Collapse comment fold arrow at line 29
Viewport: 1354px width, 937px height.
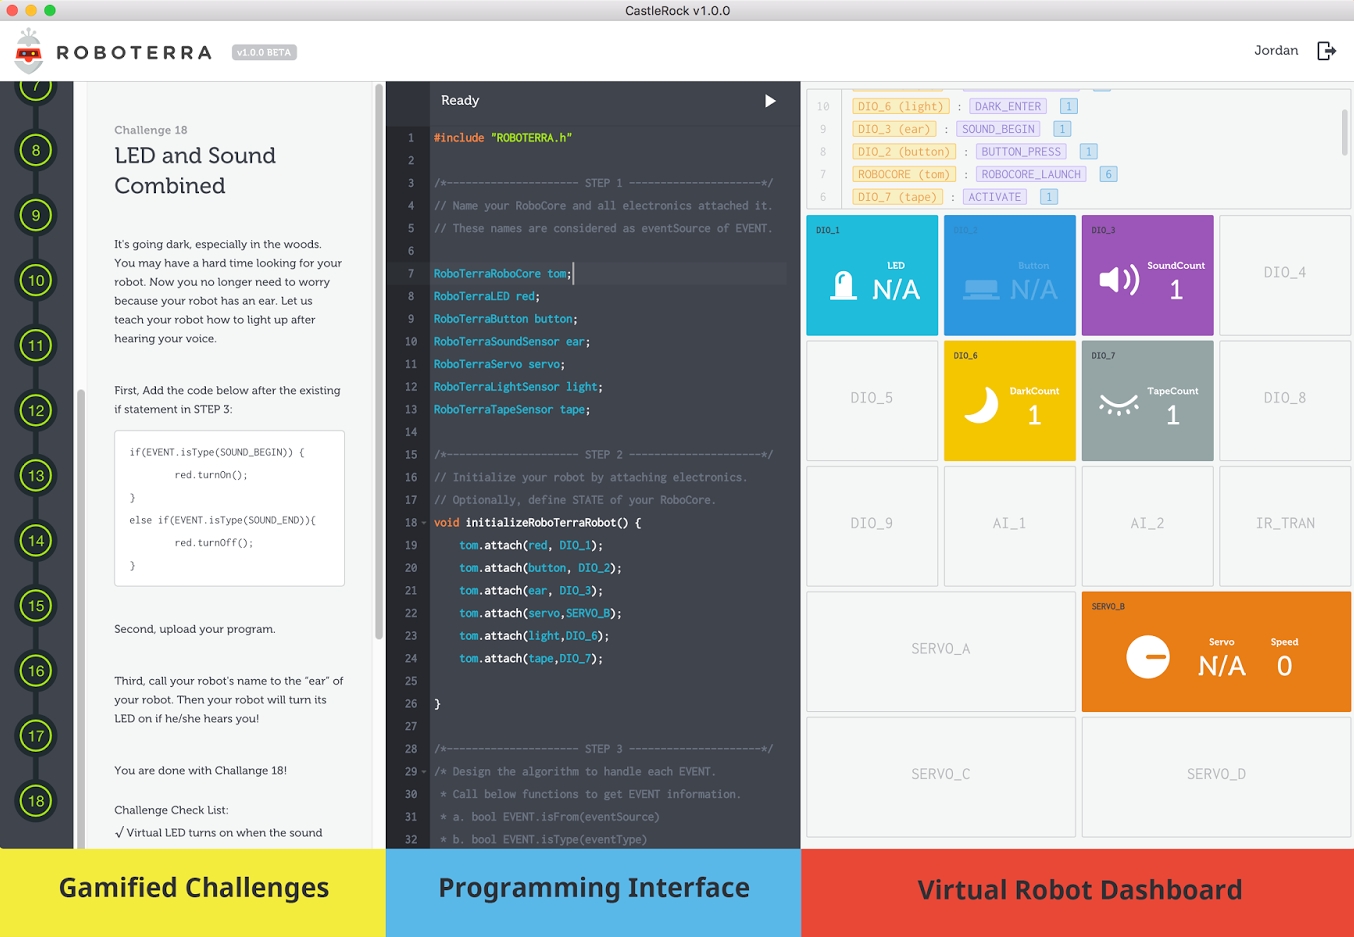coord(424,772)
